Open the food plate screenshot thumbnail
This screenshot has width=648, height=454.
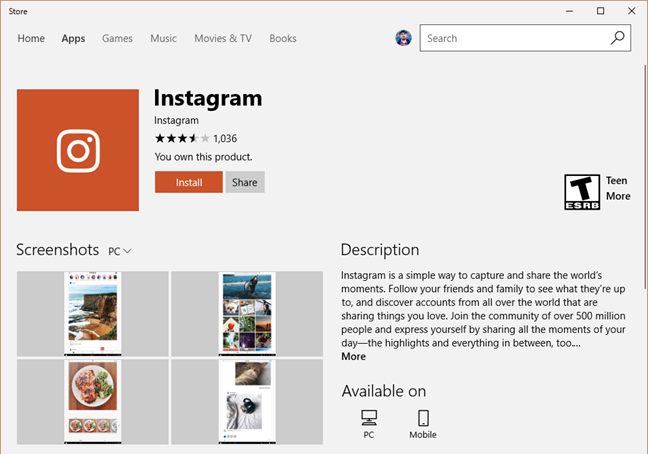(x=93, y=402)
